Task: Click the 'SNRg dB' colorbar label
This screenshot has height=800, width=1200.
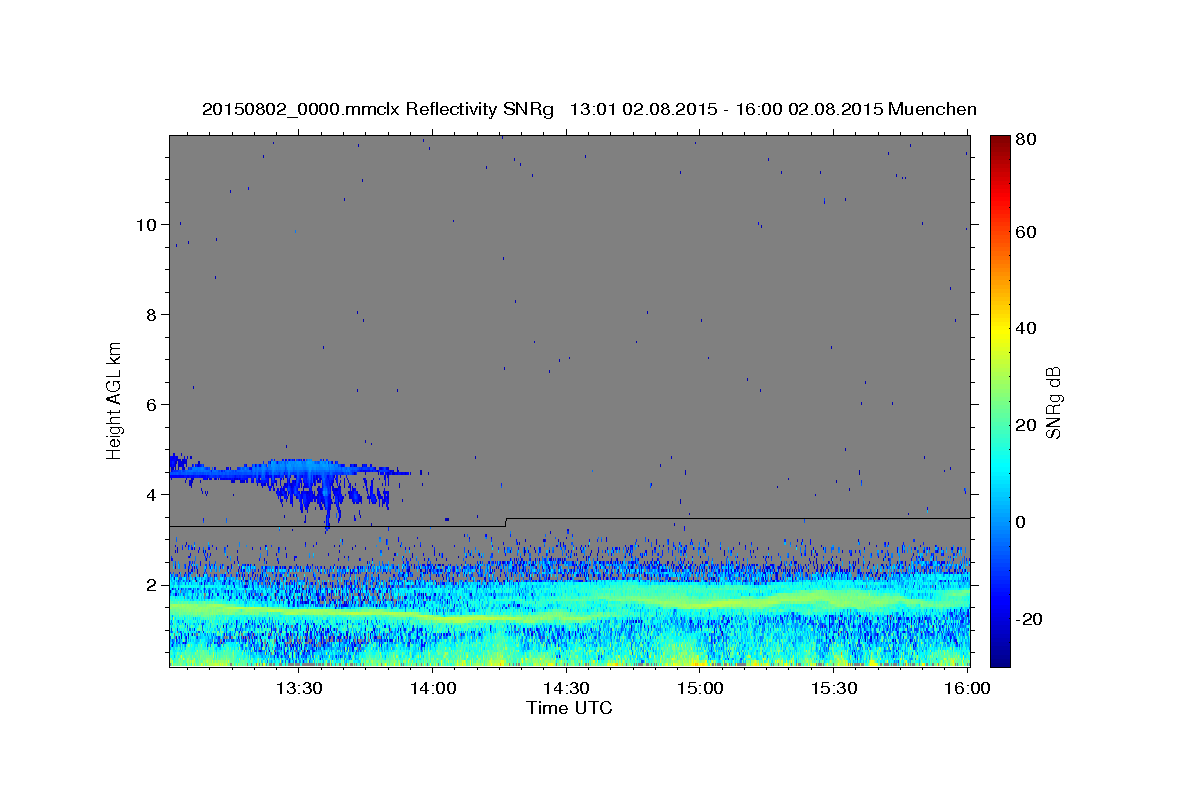Action: click(1053, 402)
